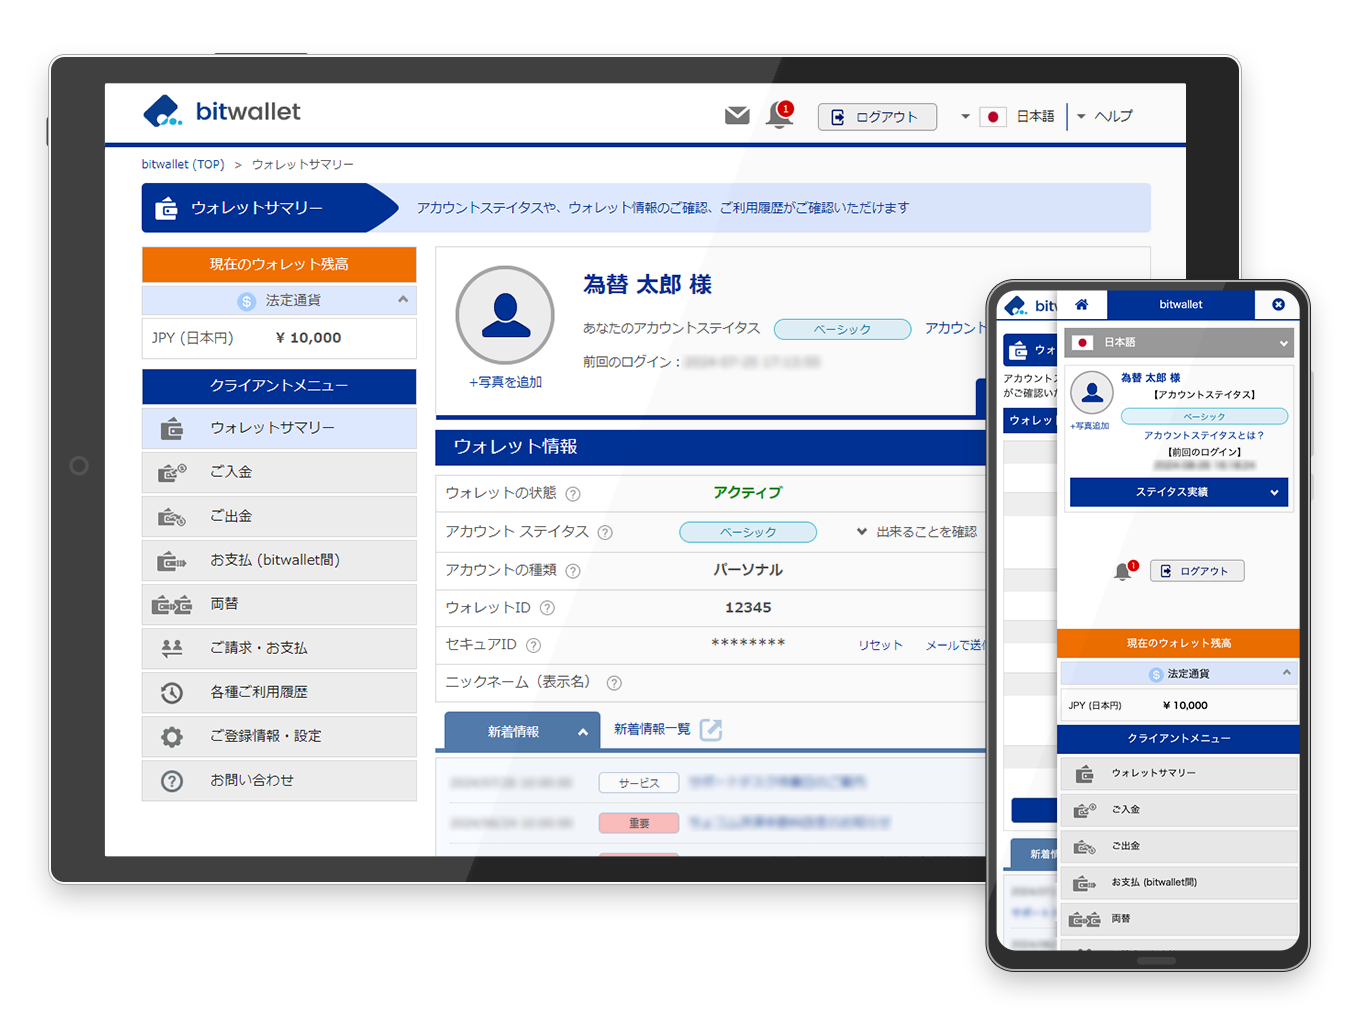The image size is (1350, 1020).
Task: Collapse the 法定通貨 section on tablet sidebar
Action: coord(402,300)
